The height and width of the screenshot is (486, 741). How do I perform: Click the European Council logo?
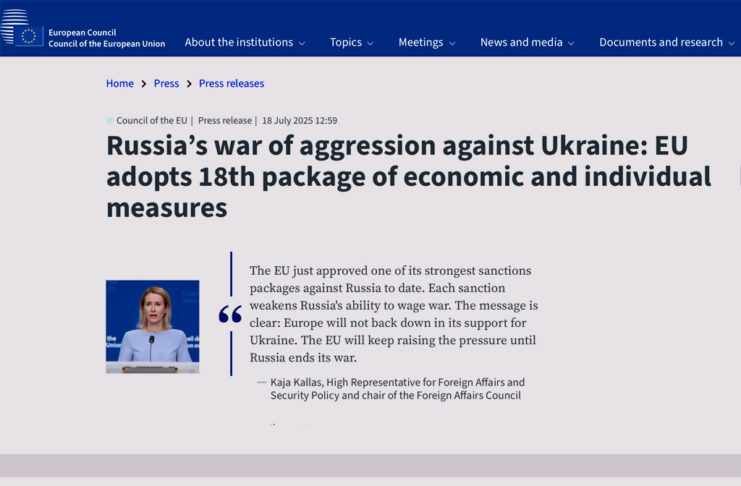(x=21, y=28)
